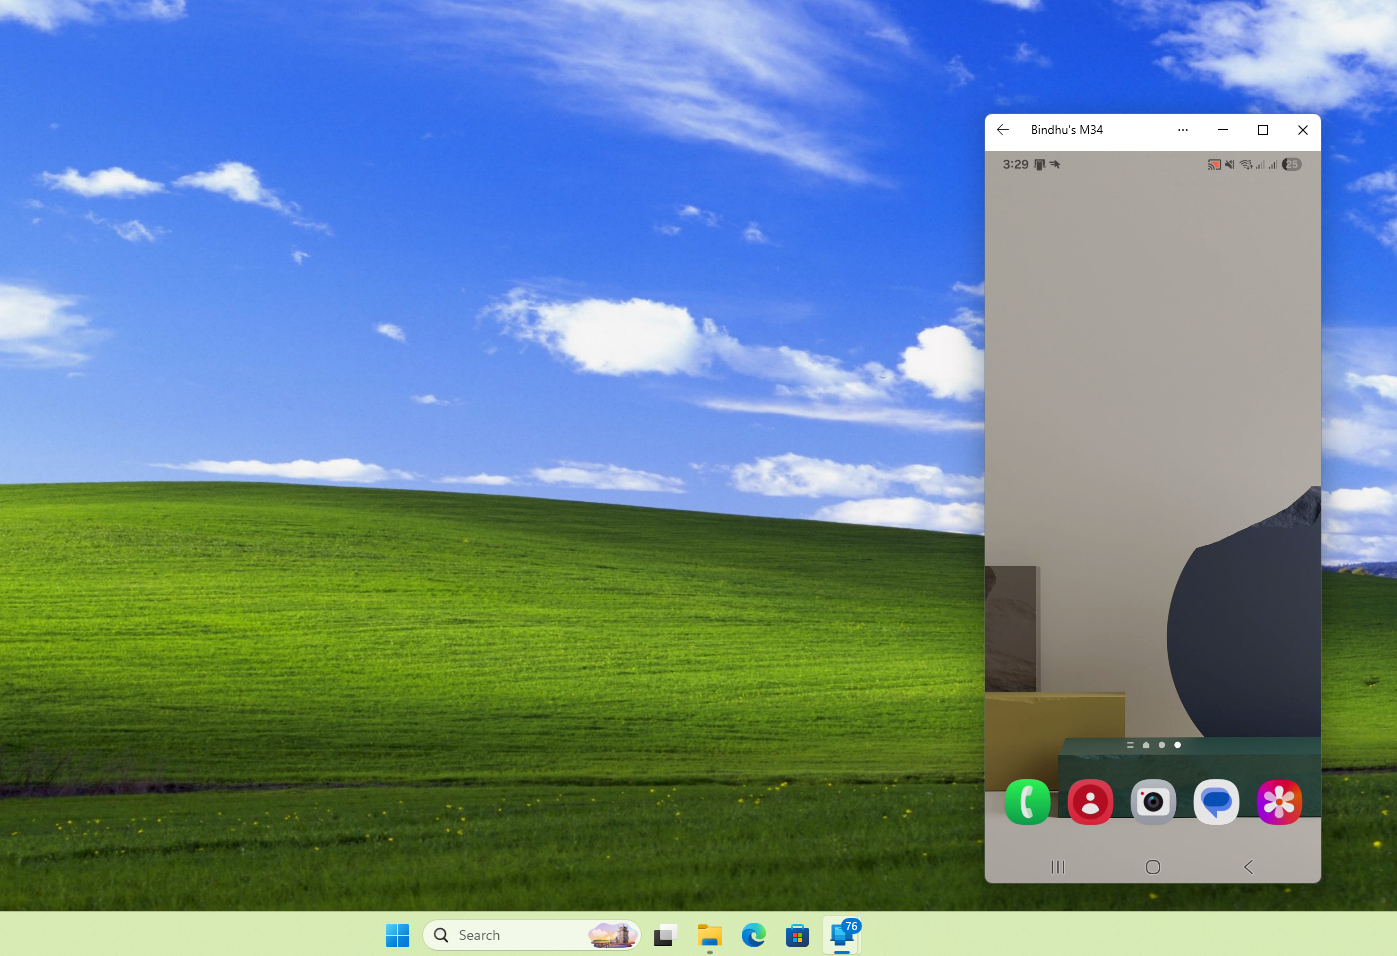Open the Contacts app

tap(1090, 801)
